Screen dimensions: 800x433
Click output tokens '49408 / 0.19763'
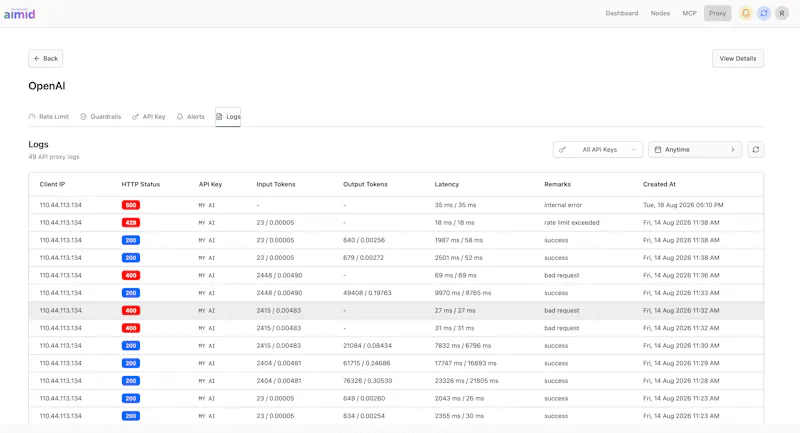(x=367, y=293)
